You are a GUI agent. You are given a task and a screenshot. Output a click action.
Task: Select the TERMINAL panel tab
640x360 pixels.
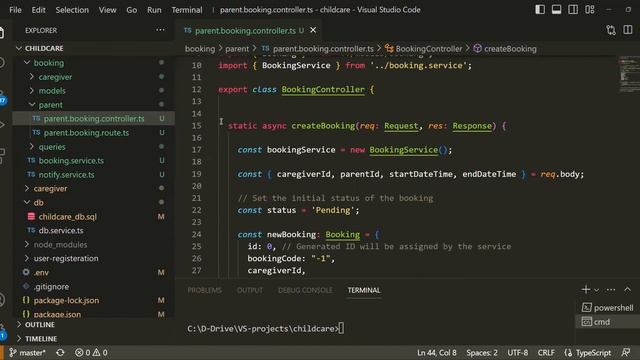pyautogui.click(x=364, y=290)
